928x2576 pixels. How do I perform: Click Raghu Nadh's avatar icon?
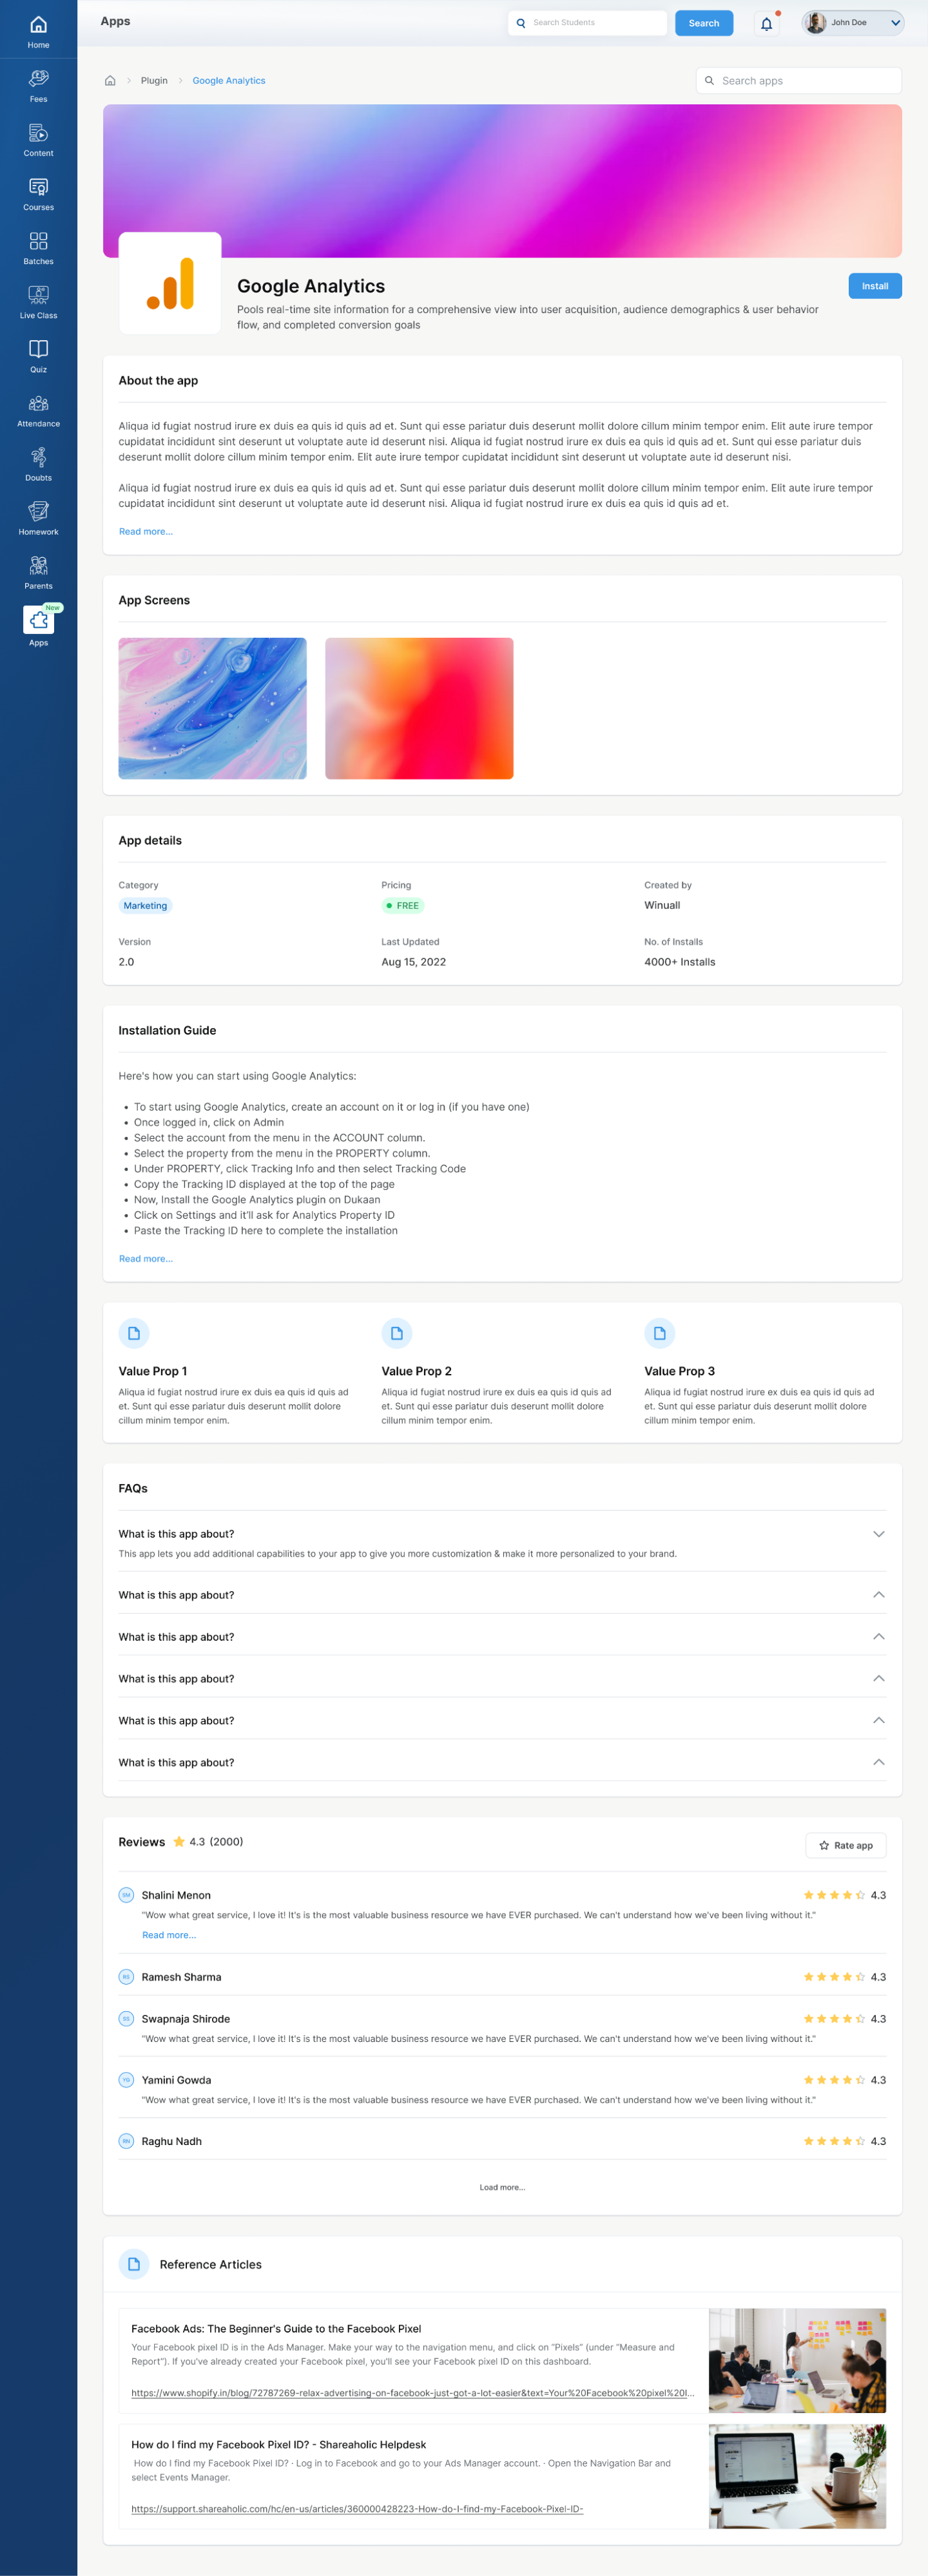tap(126, 2140)
